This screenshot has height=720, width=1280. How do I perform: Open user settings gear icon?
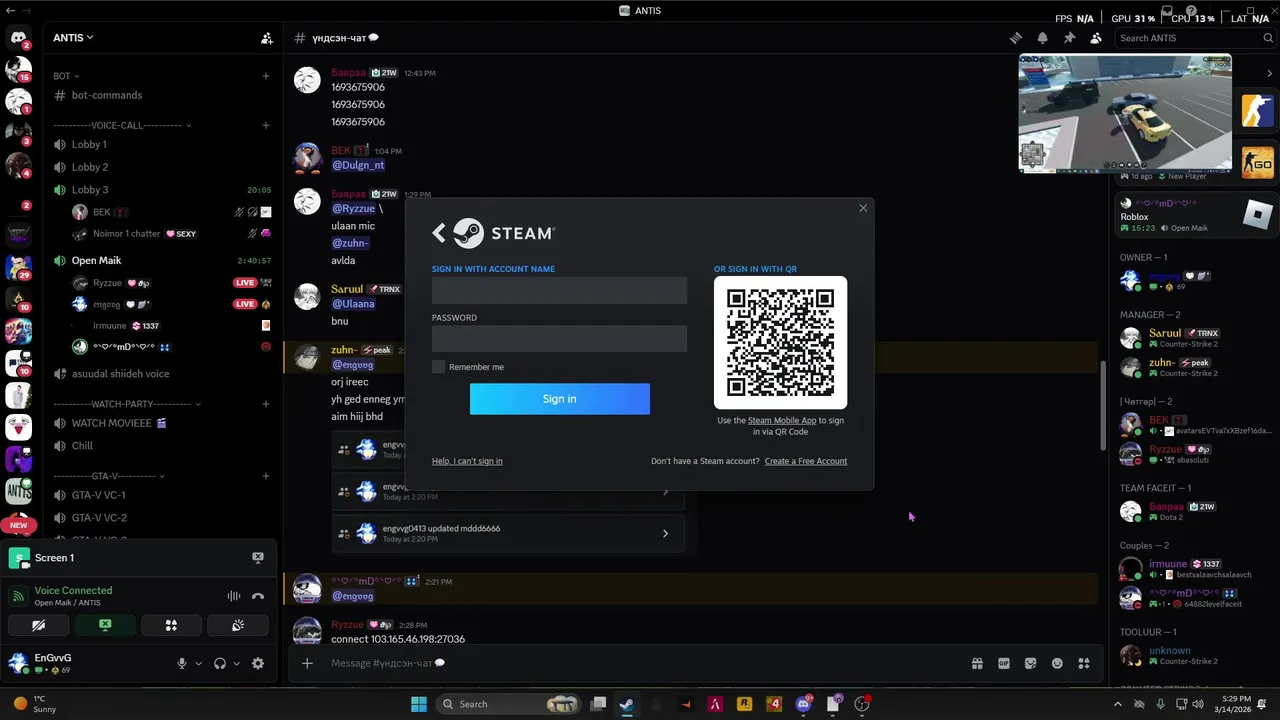(x=258, y=663)
